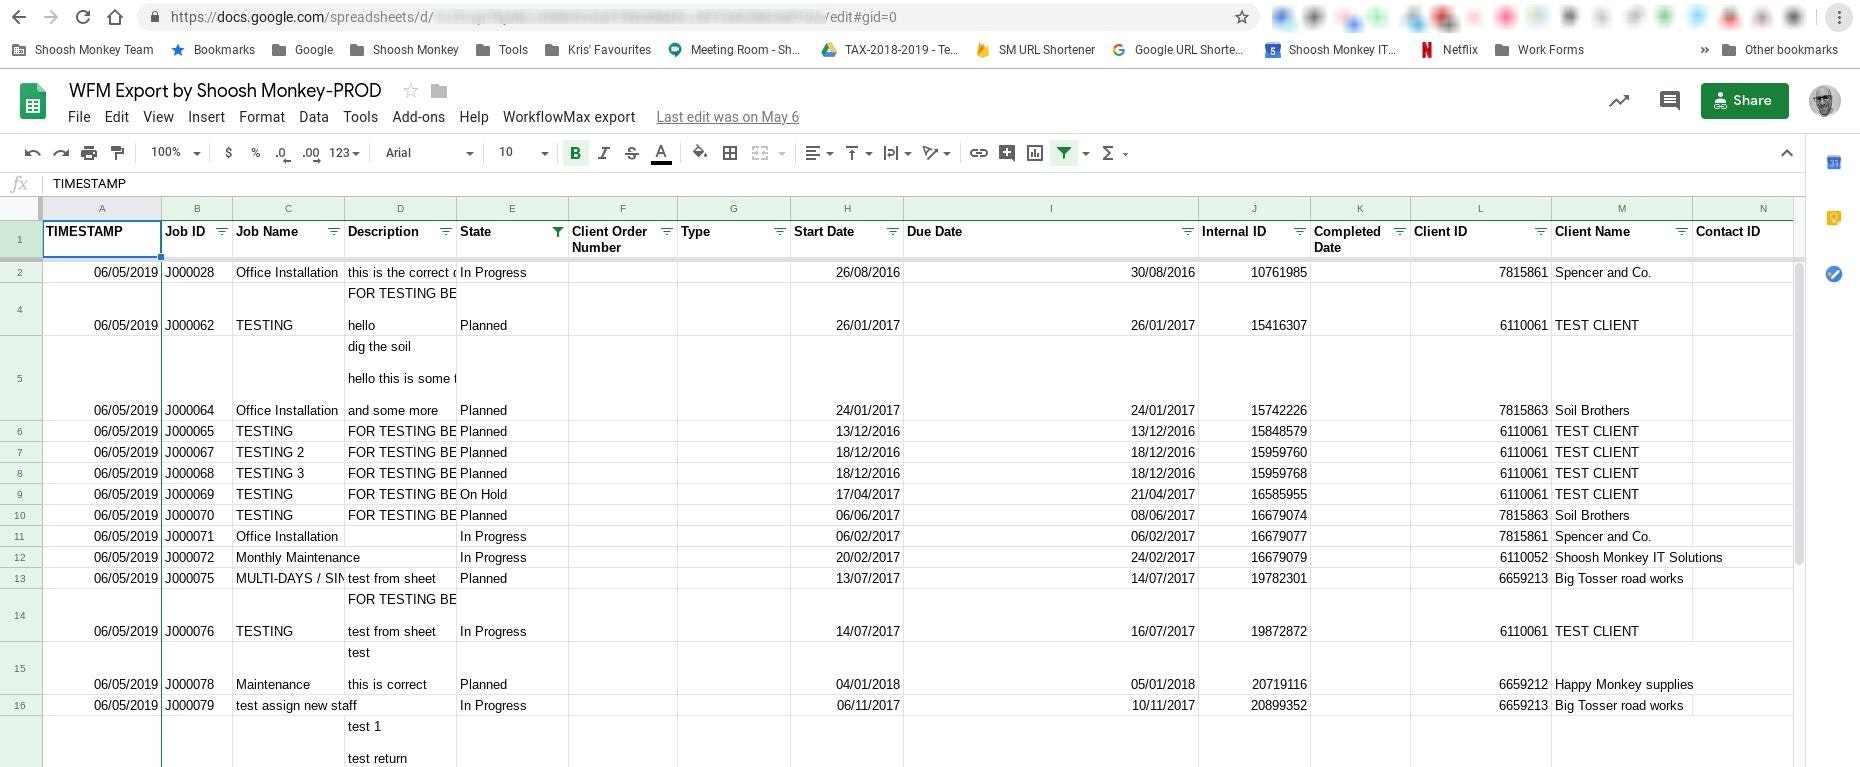This screenshot has height=767, width=1860.
Task: Toggle italic formatting
Action: pos(603,153)
